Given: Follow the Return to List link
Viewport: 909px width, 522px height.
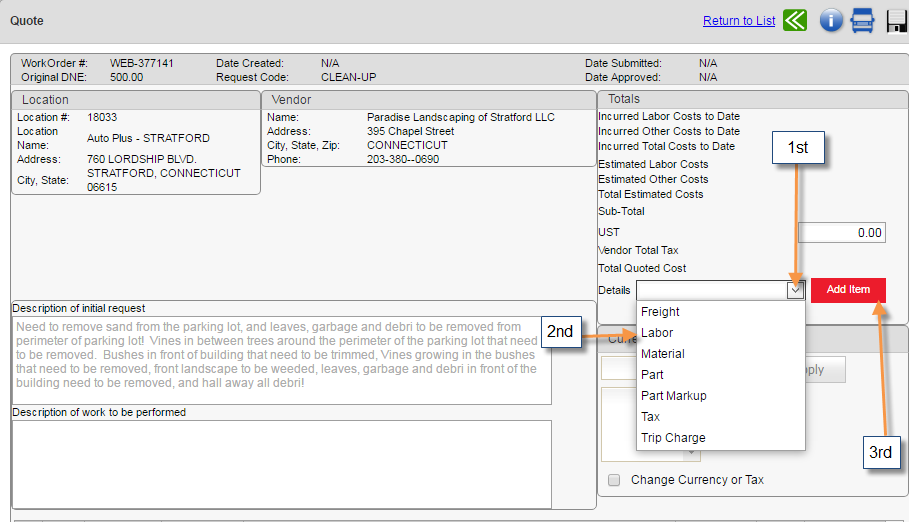Looking at the screenshot, I should pyautogui.click(x=739, y=21).
